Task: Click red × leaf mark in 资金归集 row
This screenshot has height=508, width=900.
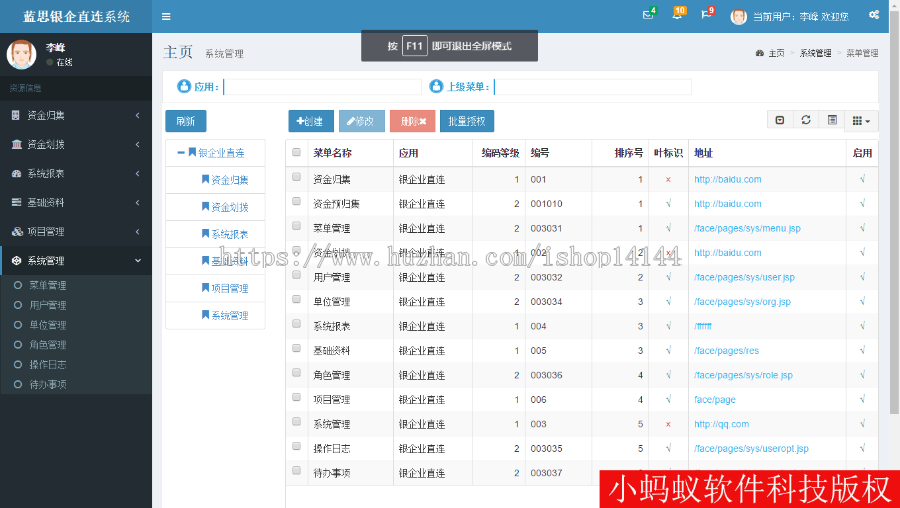Action: 668,180
